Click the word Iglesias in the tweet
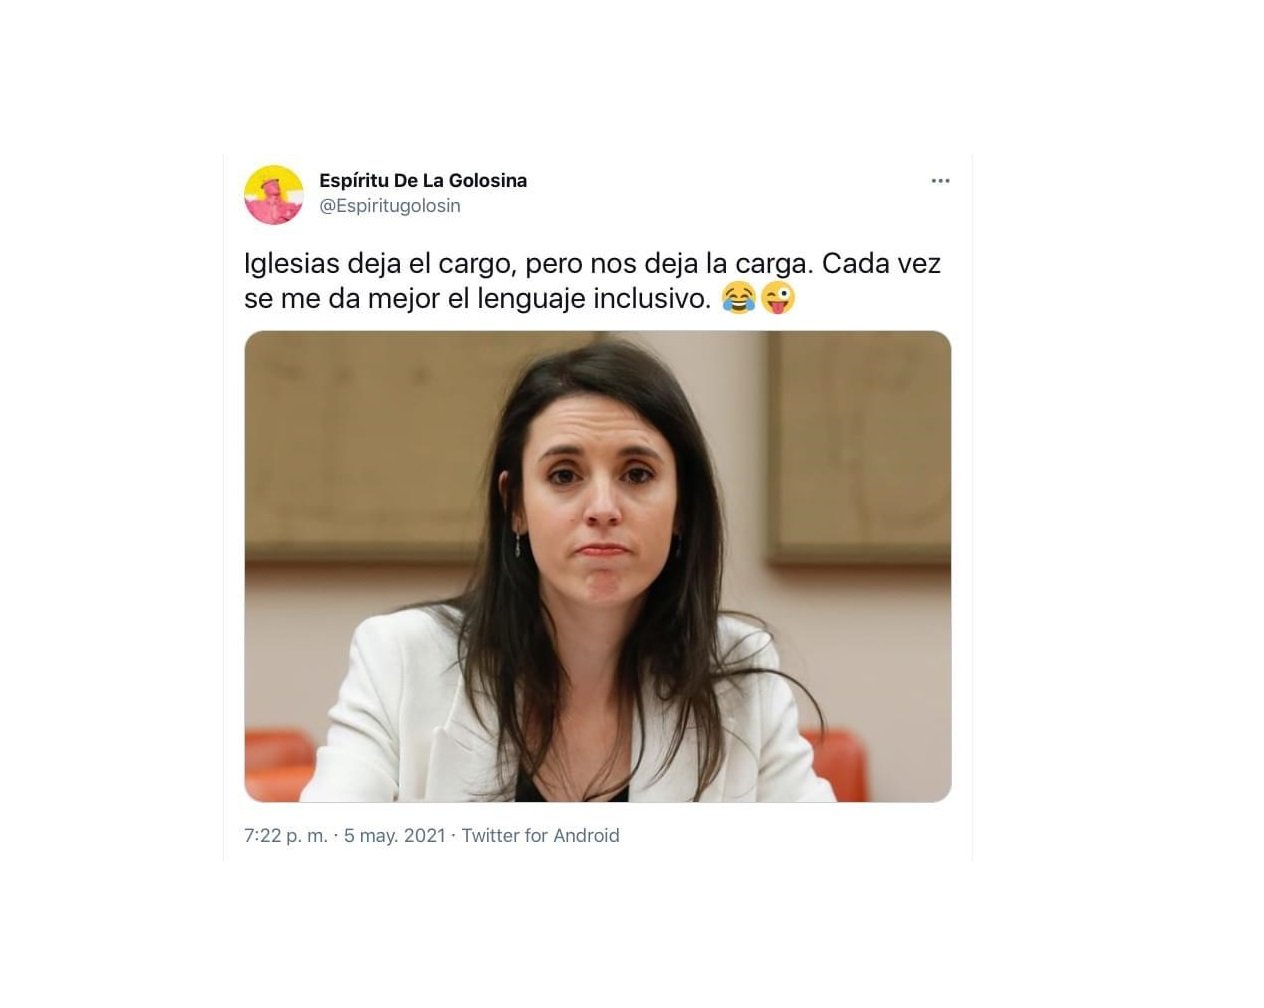 point(291,264)
